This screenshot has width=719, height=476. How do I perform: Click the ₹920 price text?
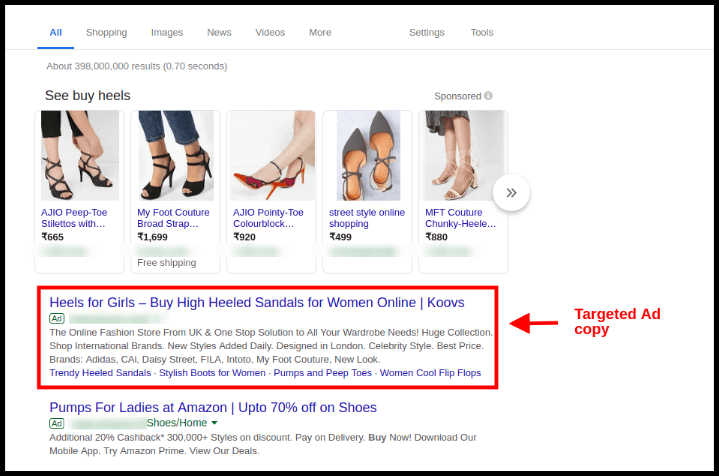pos(244,237)
